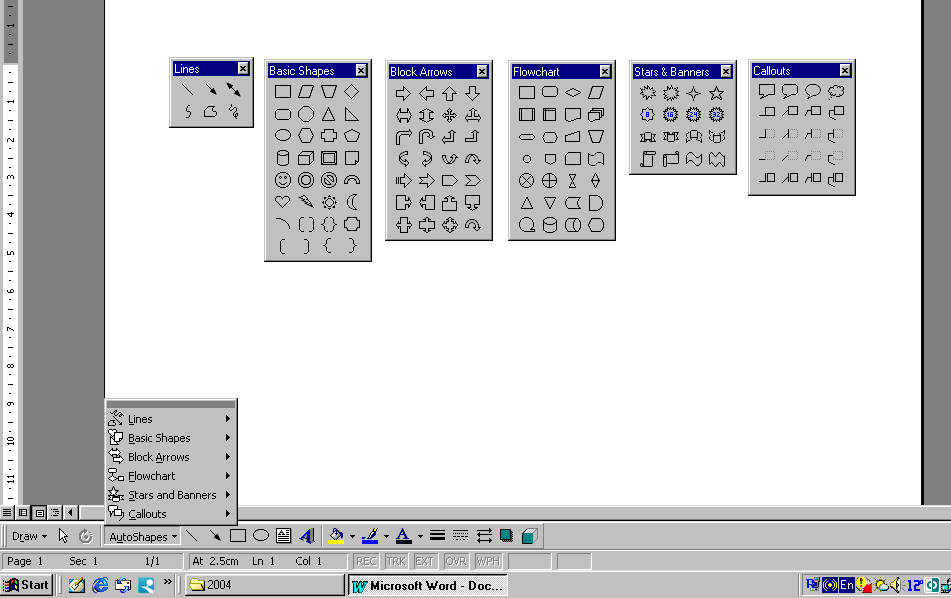The image size is (951, 598).
Task: Select the flowchart magnetic disk shape
Action: pyautogui.click(x=549, y=225)
